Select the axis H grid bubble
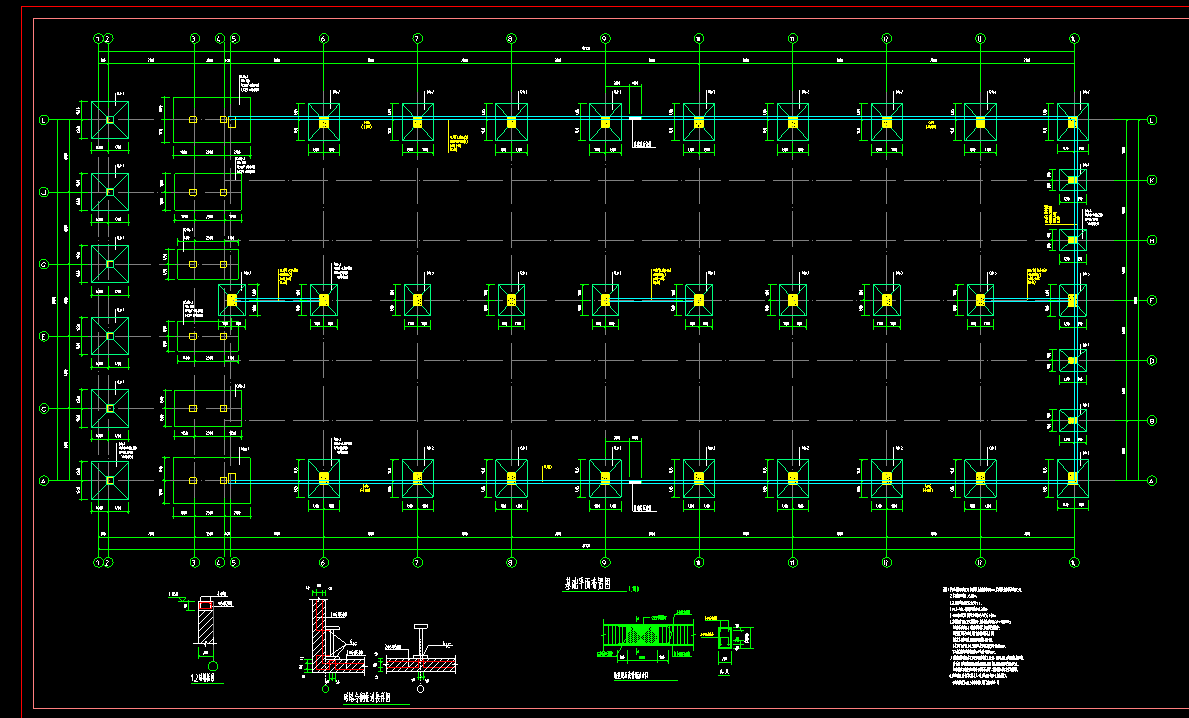1189x718 pixels. [1152, 240]
